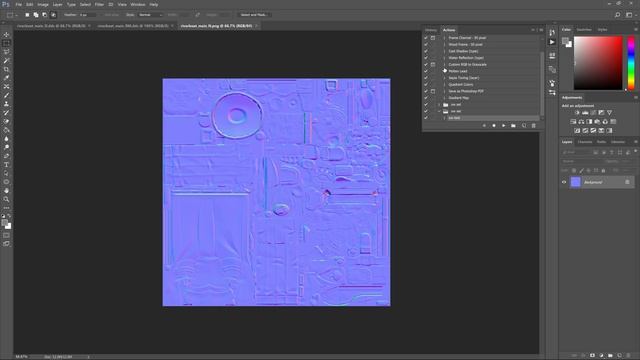Click the Levels adjustment icon
Screen dimensions: 640x360
pos(585,113)
